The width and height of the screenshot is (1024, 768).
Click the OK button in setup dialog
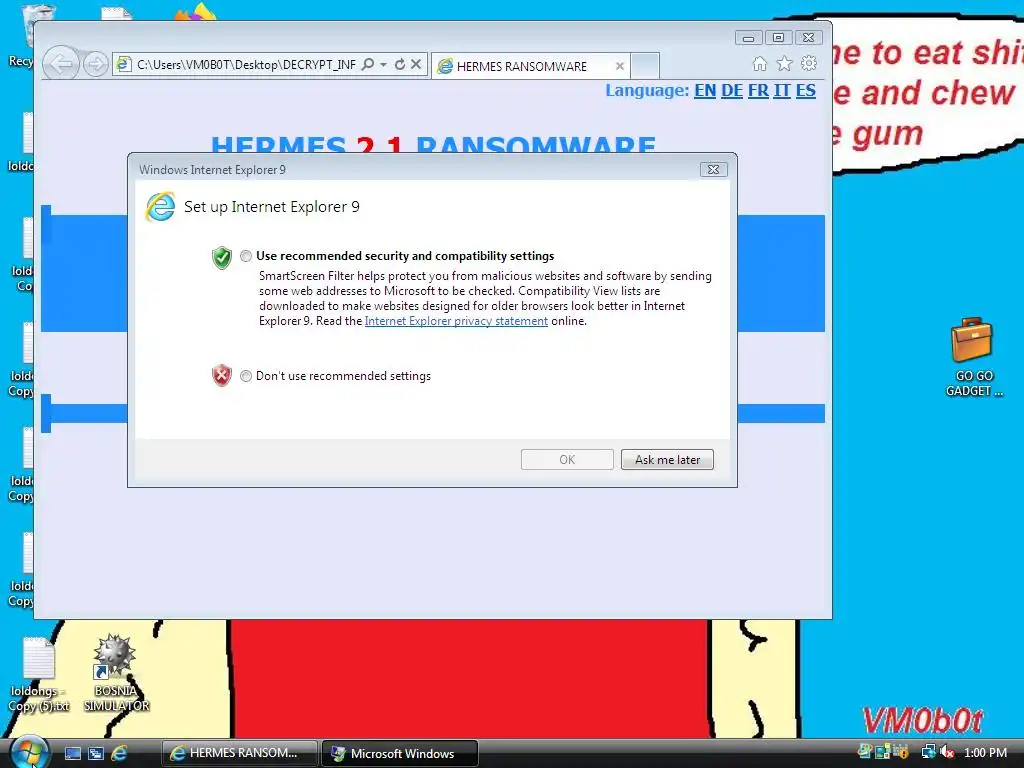coord(567,460)
